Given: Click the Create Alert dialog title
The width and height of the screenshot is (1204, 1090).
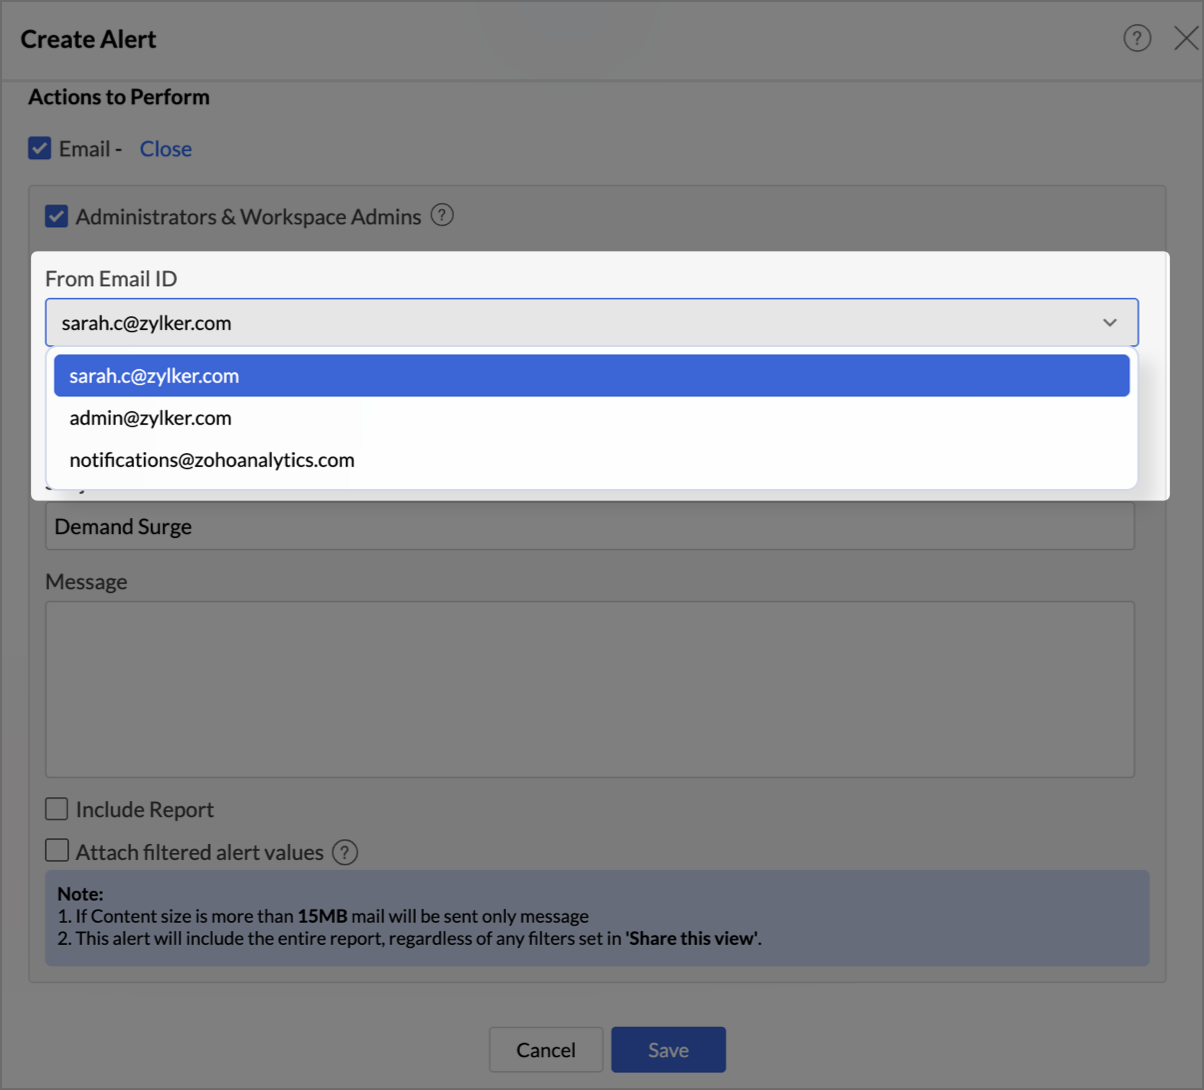Looking at the screenshot, I should point(88,39).
